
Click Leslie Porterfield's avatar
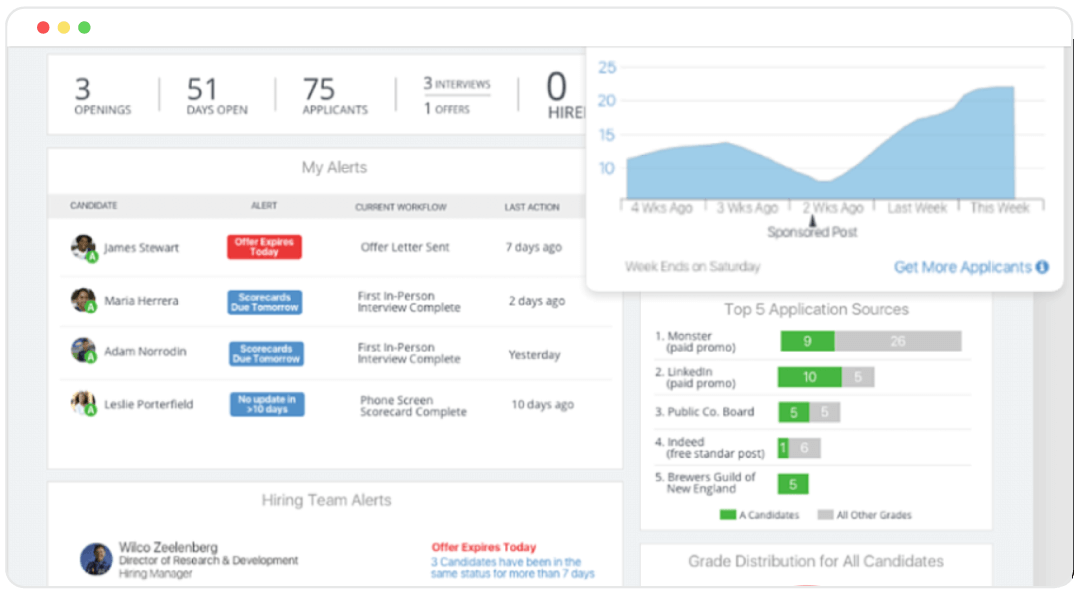click(83, 404)
